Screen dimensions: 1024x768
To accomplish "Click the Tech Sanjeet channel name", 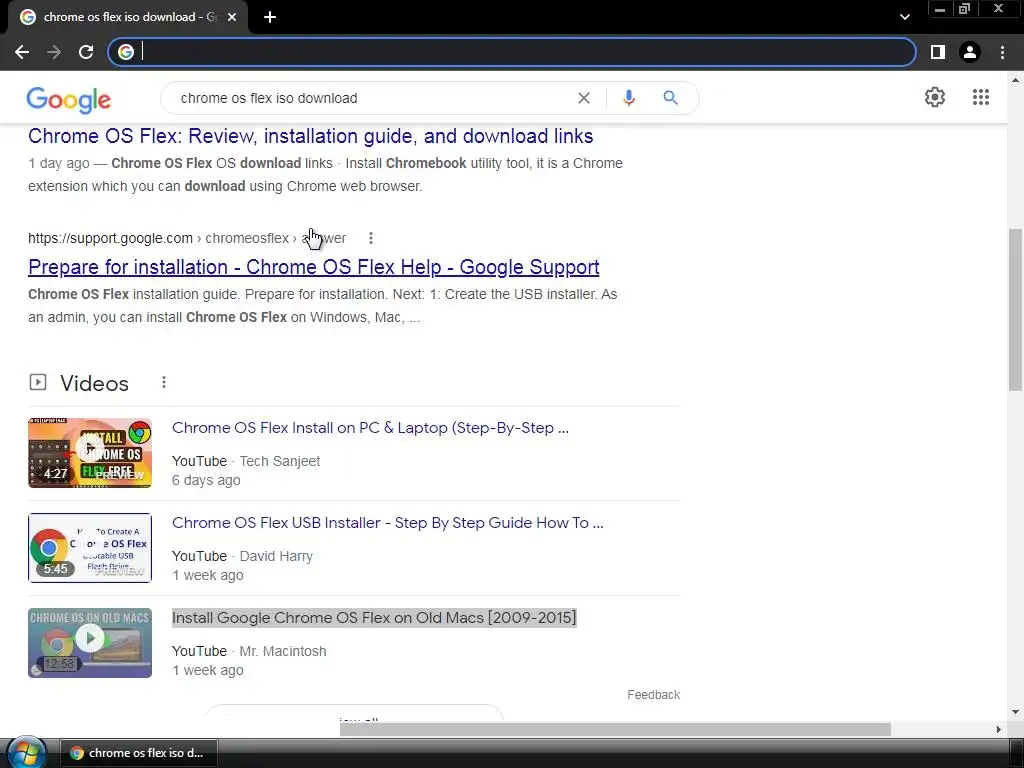I will tap(280, 461).
